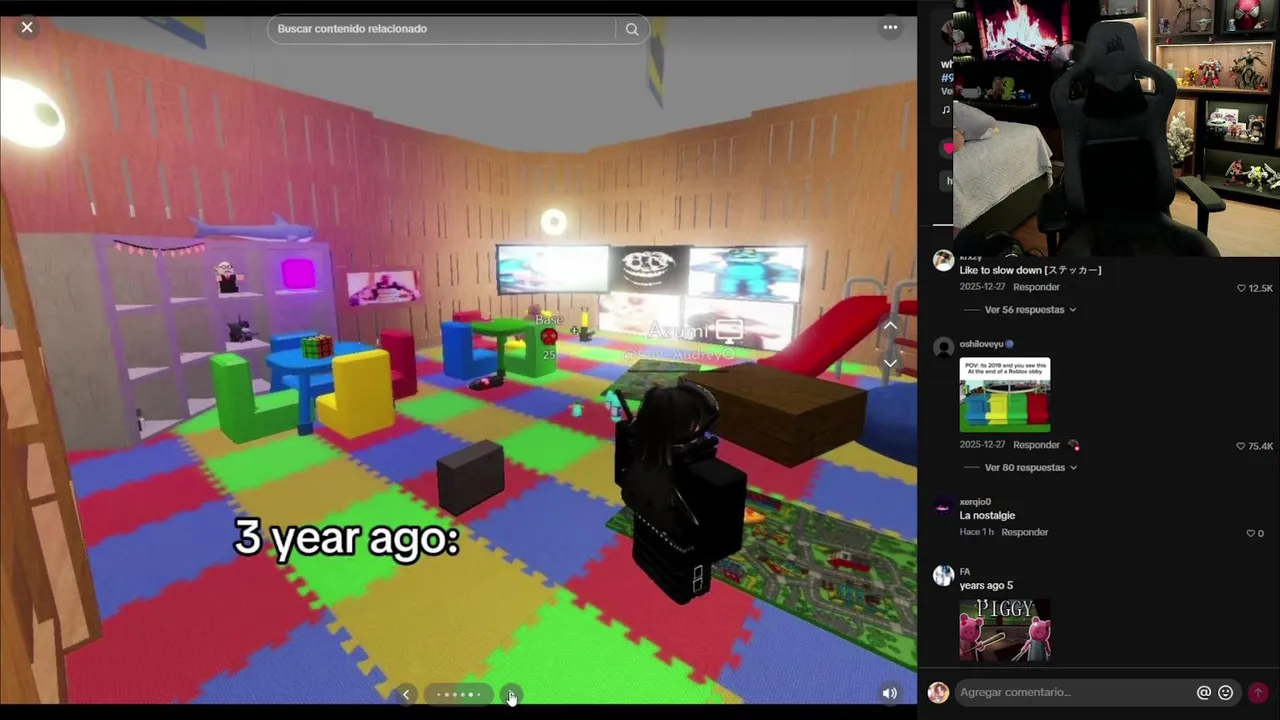The height and width of the screenshot is (720, 1280).
Task: Go to next video with down chevron
Action: 890,363
